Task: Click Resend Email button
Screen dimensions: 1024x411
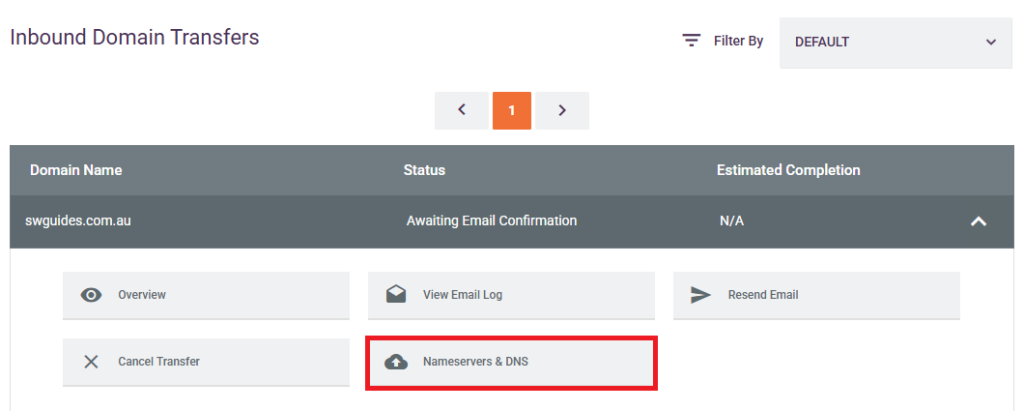Action: pos(816,295)
